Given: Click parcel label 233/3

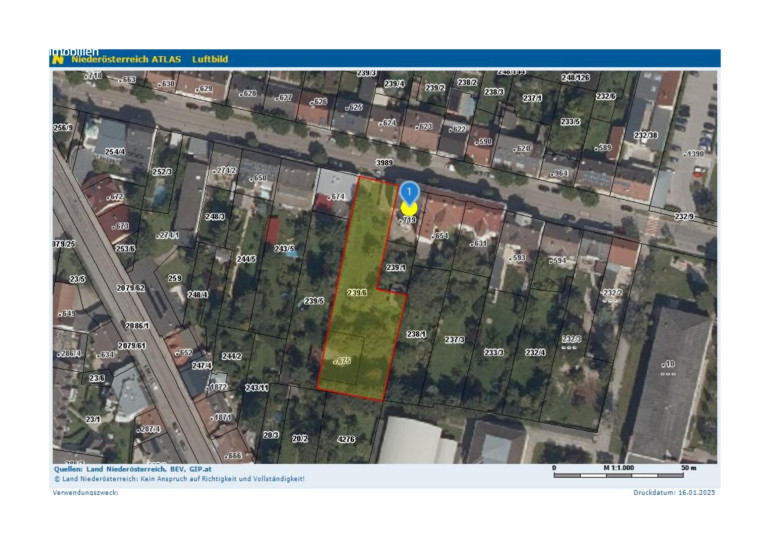Looking at the screenshot, I should [x=494, y=352].
